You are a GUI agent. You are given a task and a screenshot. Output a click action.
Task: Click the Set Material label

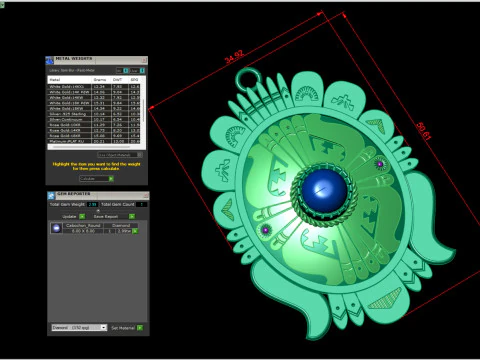point(123,328)
